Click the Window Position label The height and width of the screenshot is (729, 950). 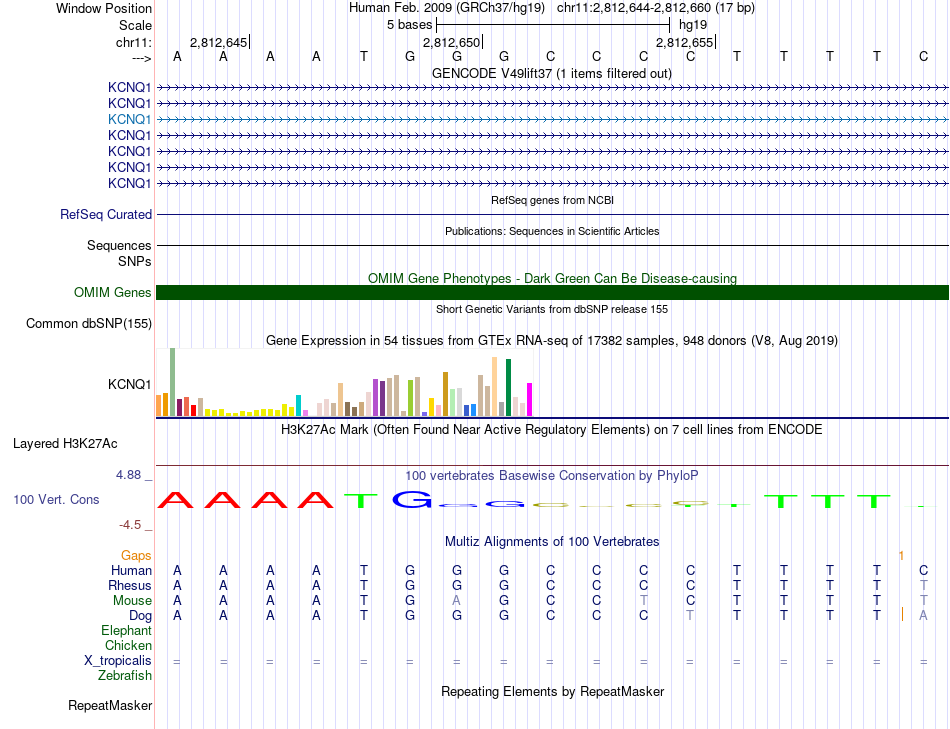coord(104,8)
